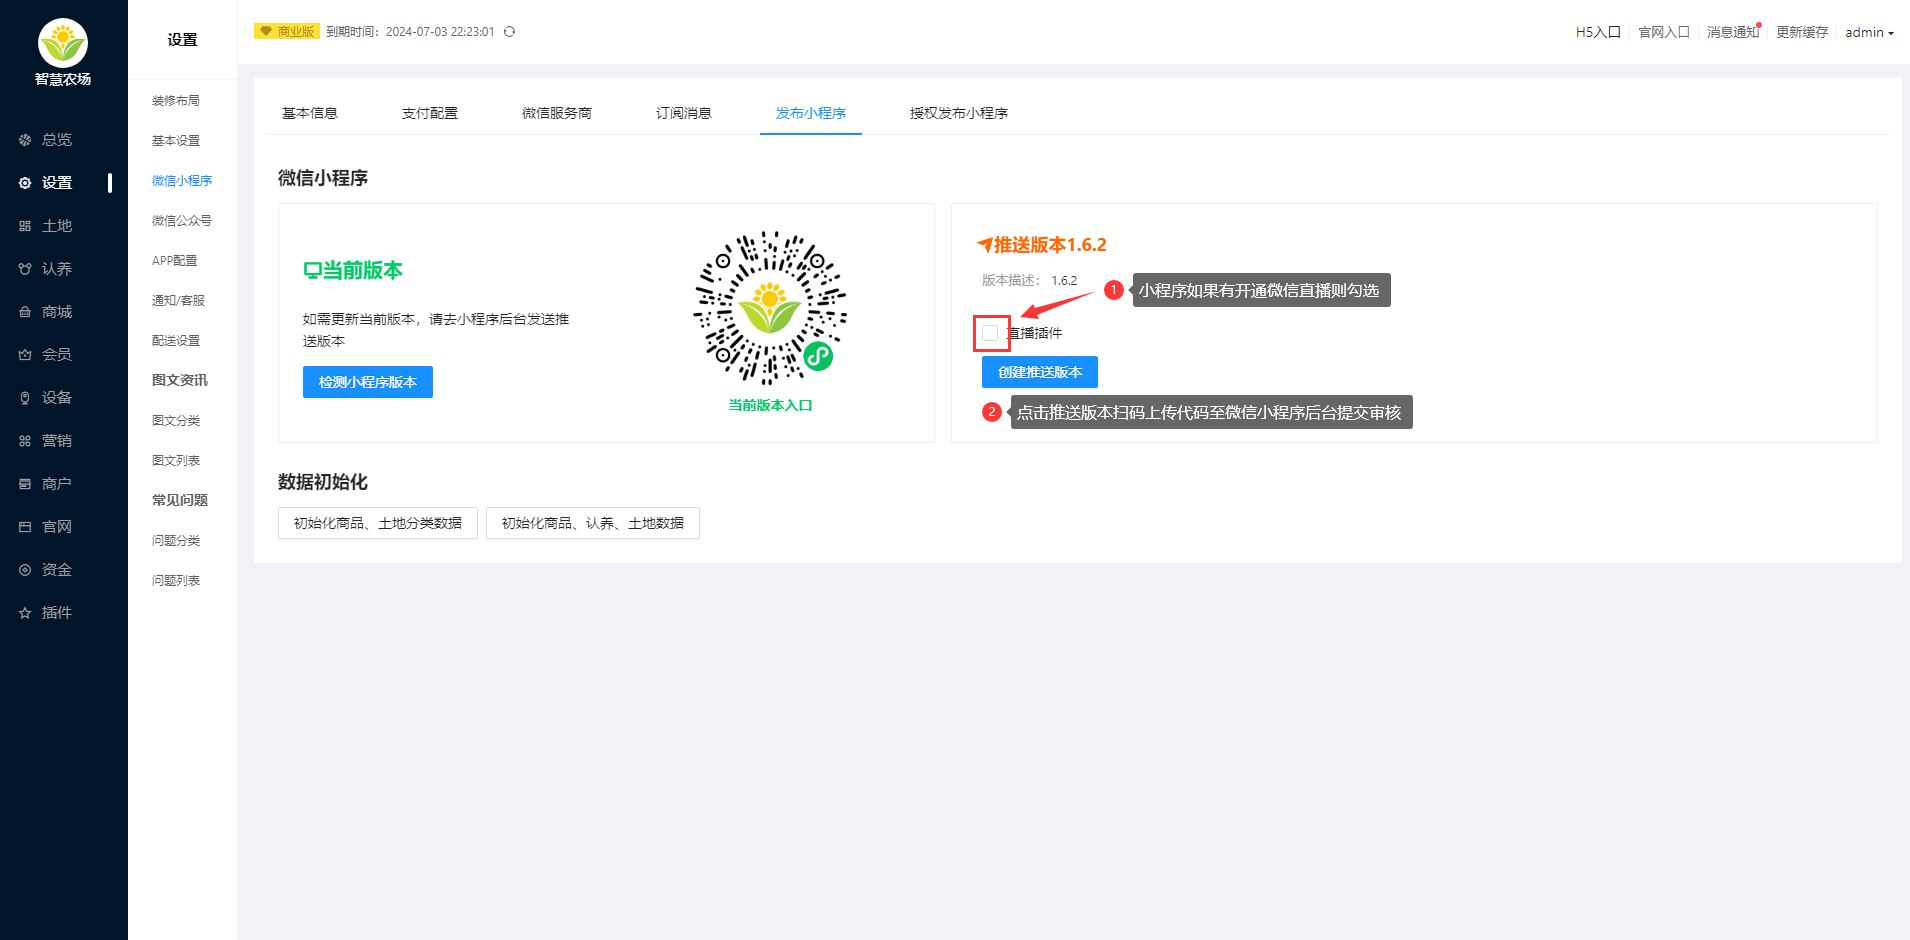Click the 总览 sidebar icon
1910x940 pixels.
[x=25, y=140]
